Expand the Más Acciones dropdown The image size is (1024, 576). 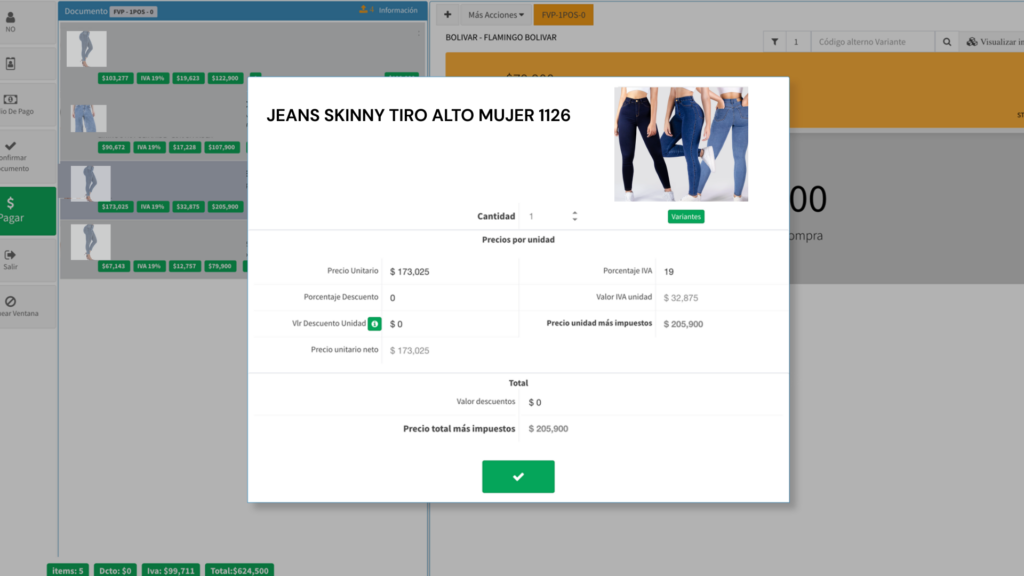tap(496, 15)
